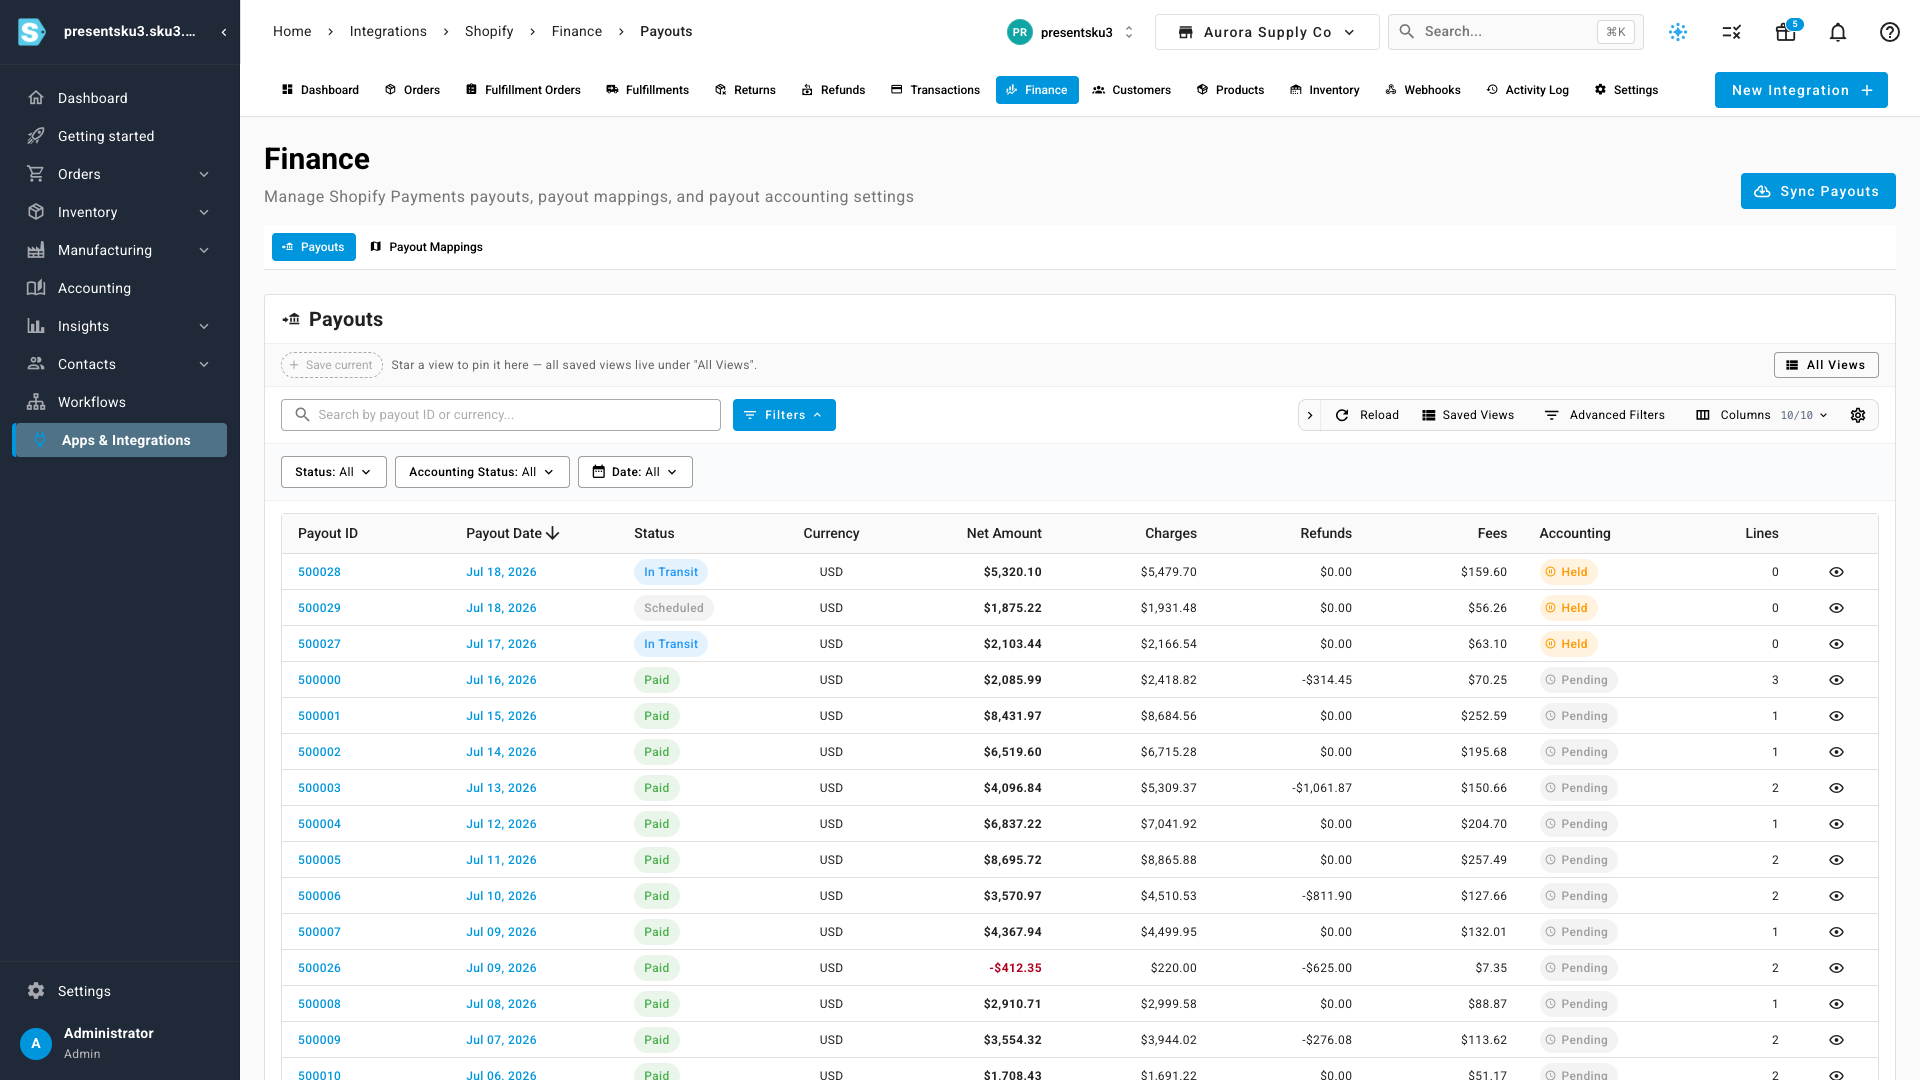Open the AI assistant sparkle icon
The image size is (1920, 1080).
(x=1678, y=32)
